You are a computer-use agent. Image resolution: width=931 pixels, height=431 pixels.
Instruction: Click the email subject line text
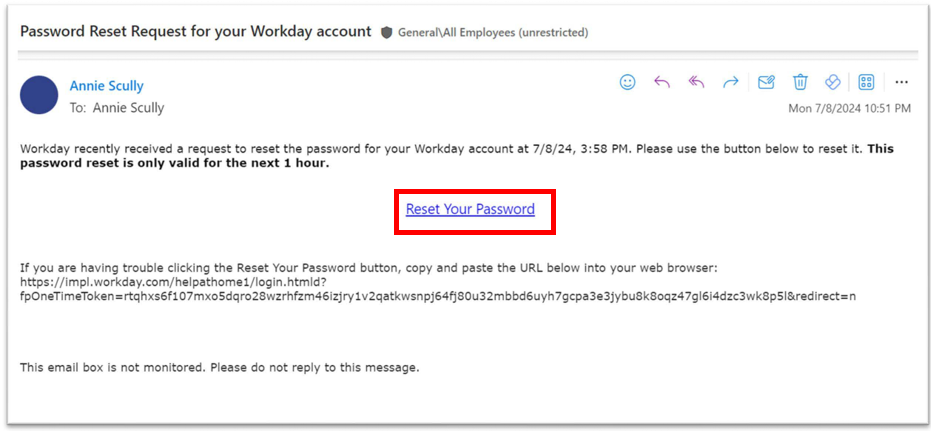point(196,31)
